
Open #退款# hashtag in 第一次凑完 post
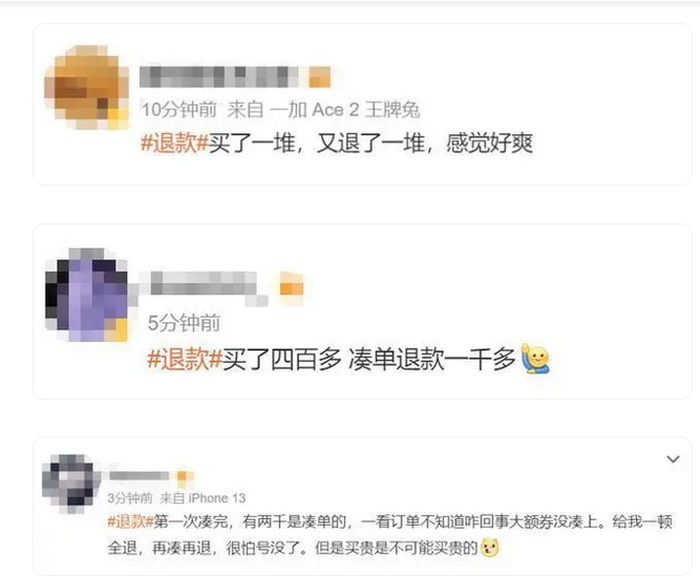coord(130,521)
